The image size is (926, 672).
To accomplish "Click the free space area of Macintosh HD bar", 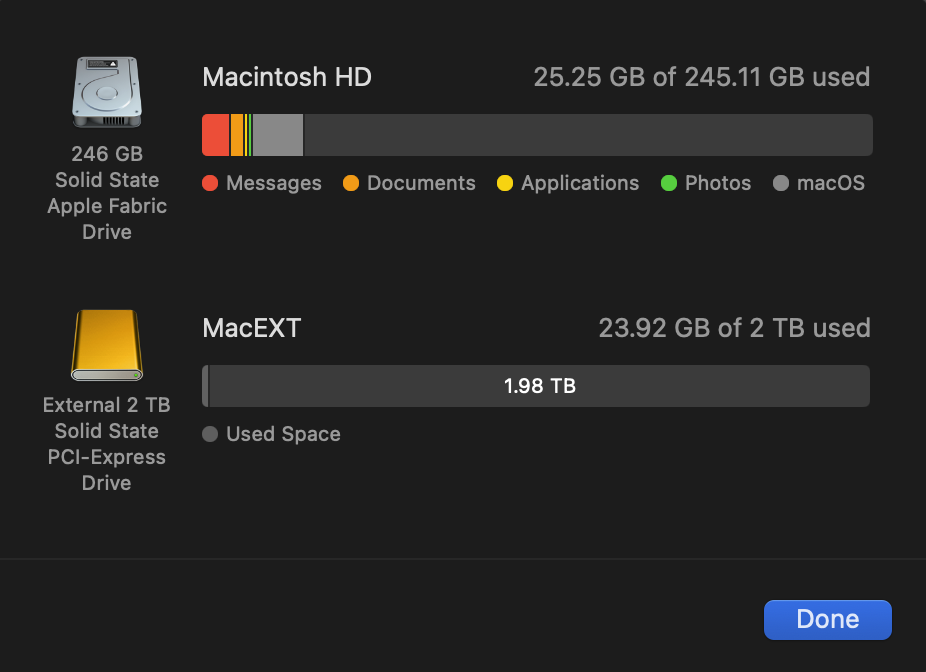I will (588, 135).
